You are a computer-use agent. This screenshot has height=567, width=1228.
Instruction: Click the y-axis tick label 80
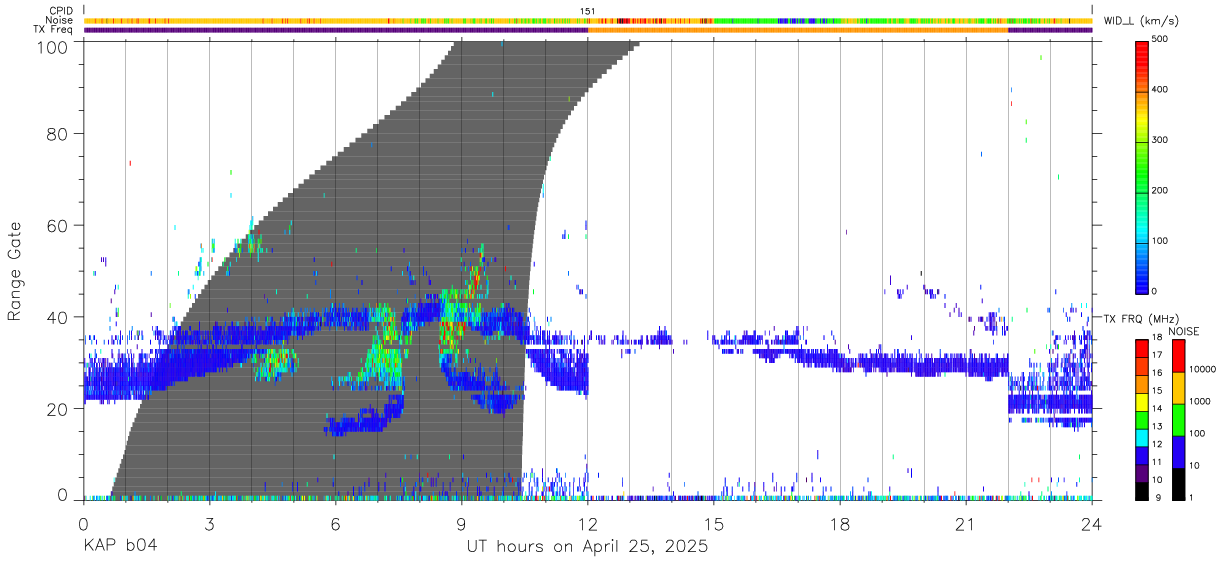pos(58,133)
